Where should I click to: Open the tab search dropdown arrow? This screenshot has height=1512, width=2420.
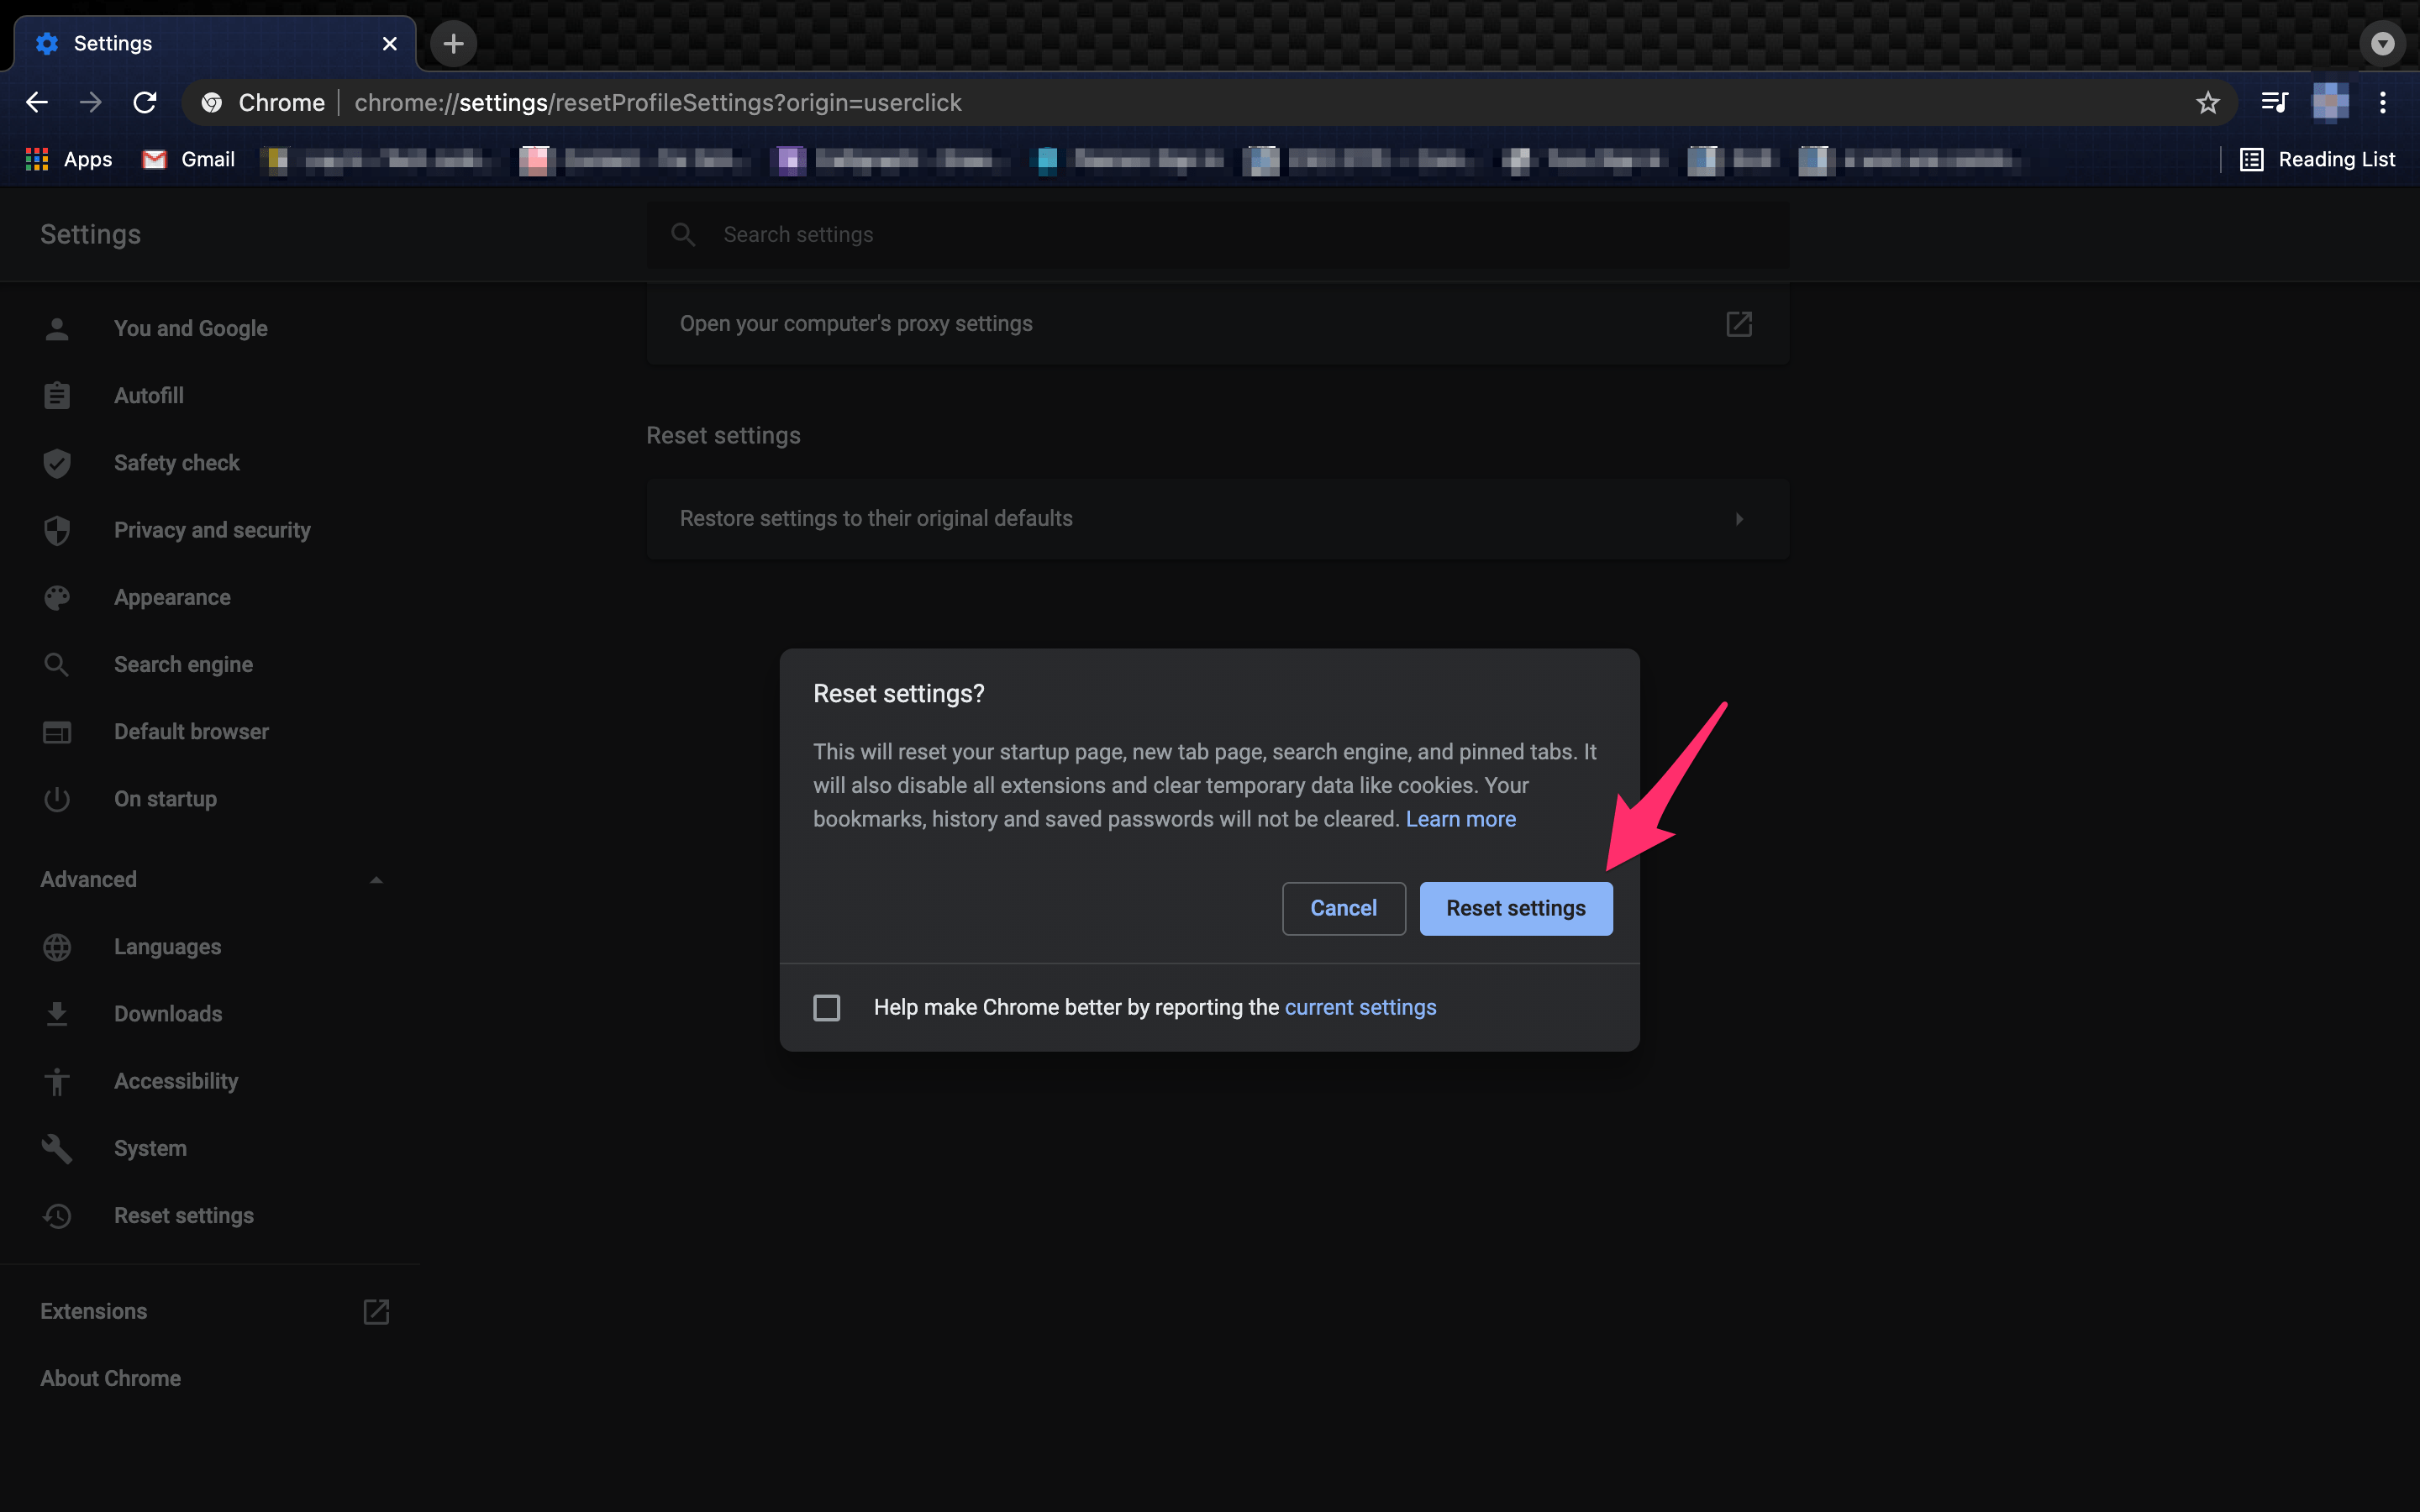2382,44
